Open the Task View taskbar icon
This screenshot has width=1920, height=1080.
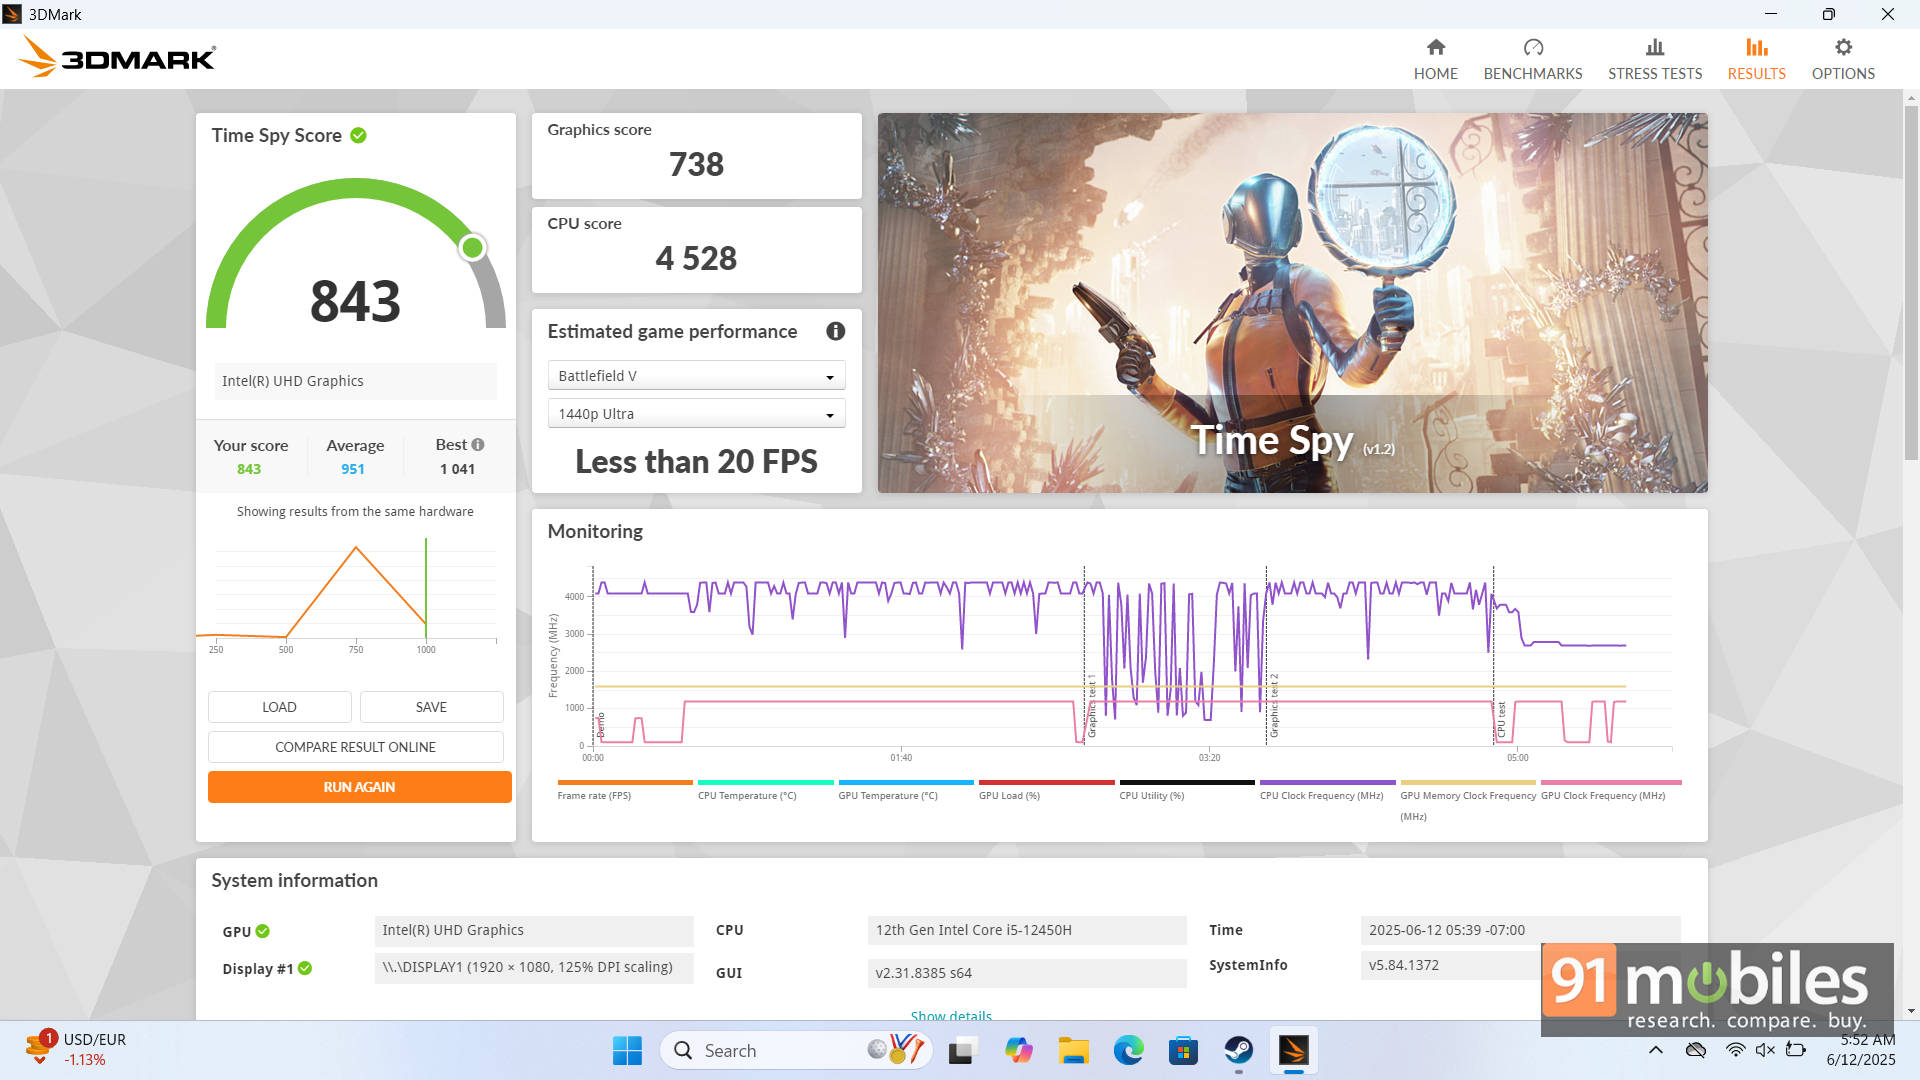962,1050
